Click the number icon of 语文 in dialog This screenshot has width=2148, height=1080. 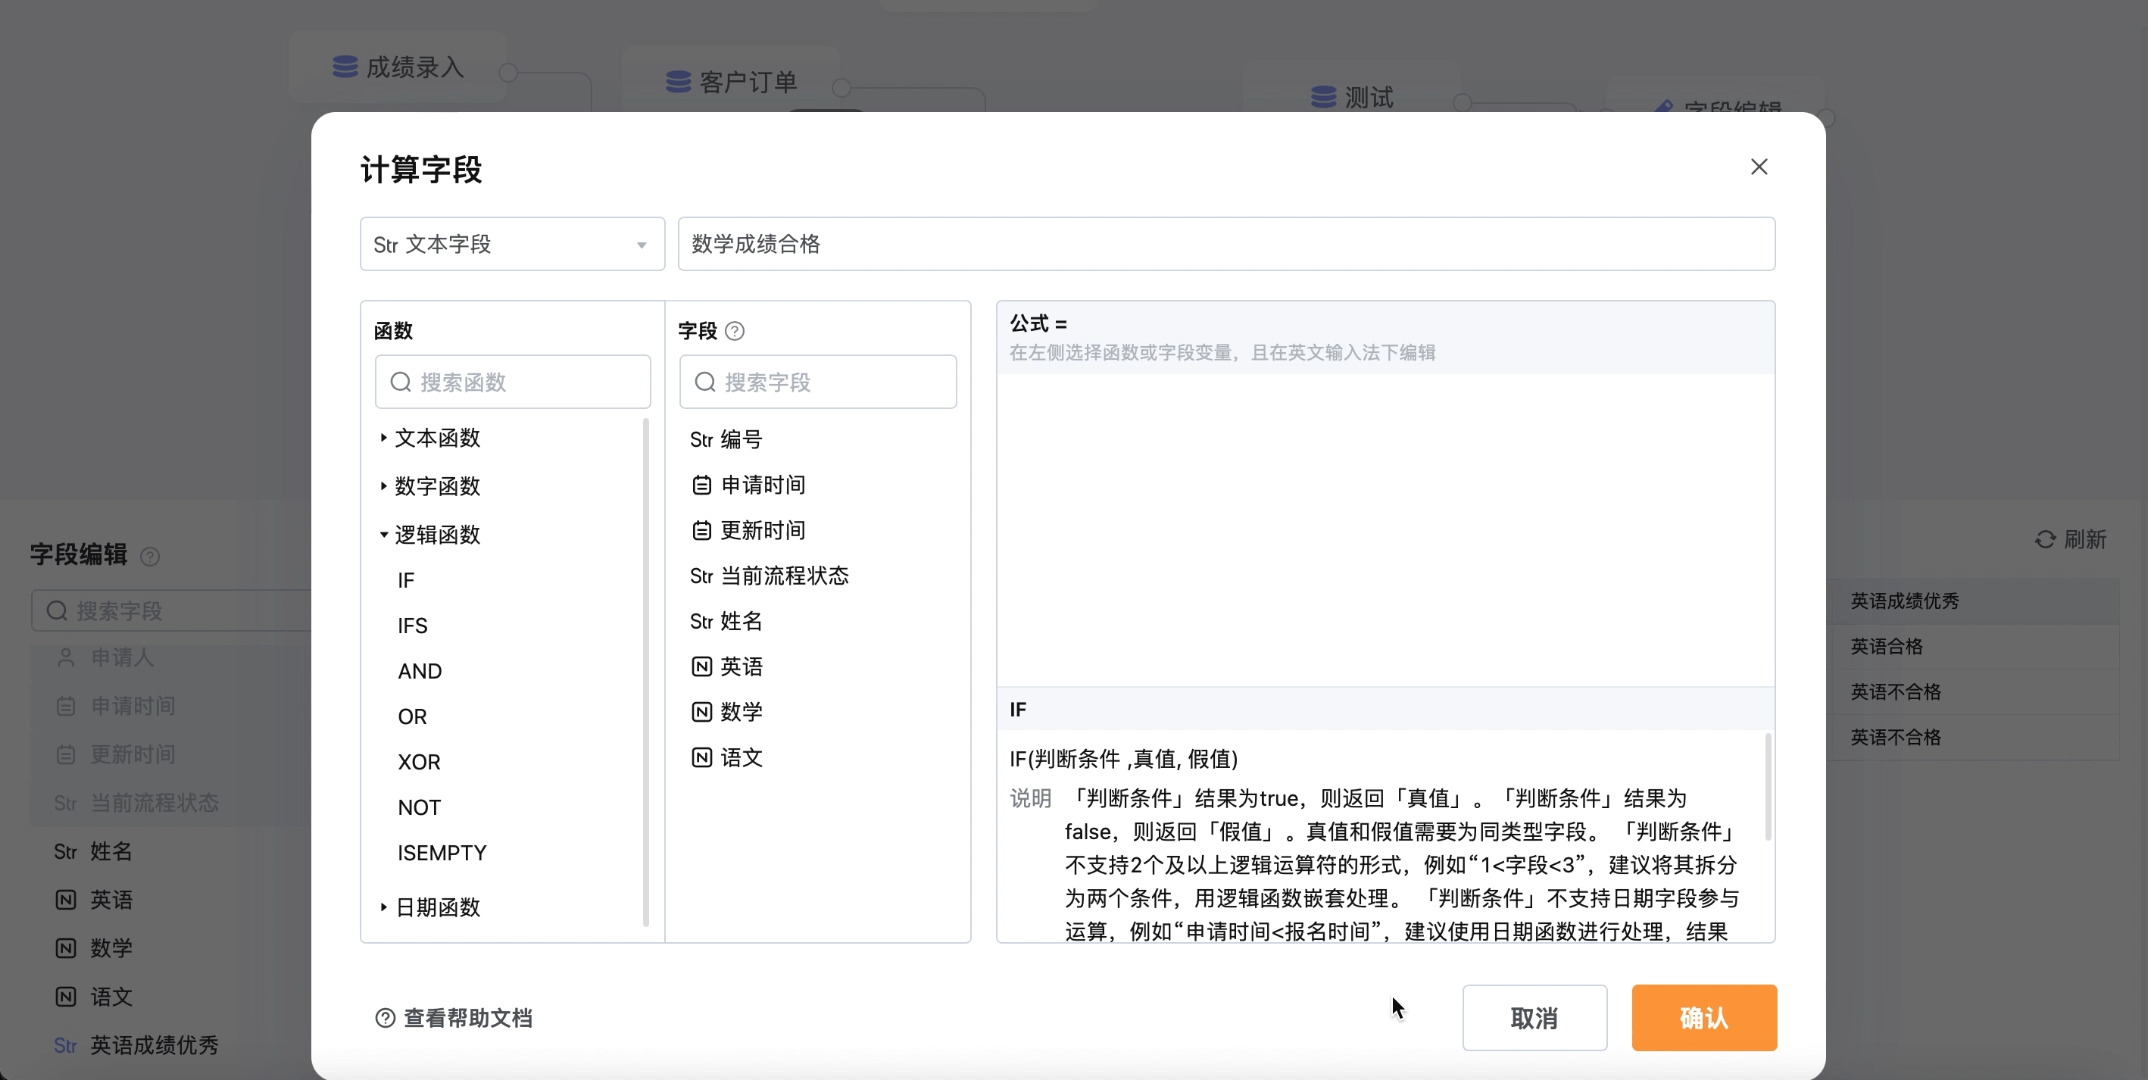[x=702, y=758]
